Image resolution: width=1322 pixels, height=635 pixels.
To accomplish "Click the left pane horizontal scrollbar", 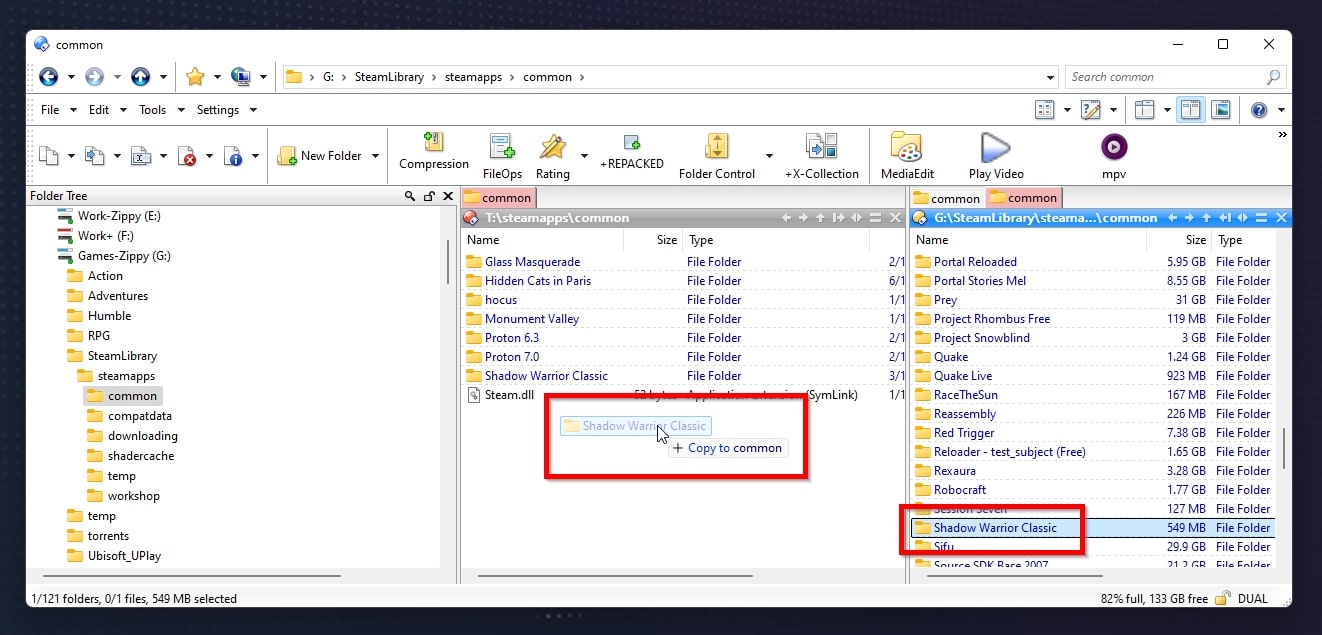I will (x=614, y=576).
